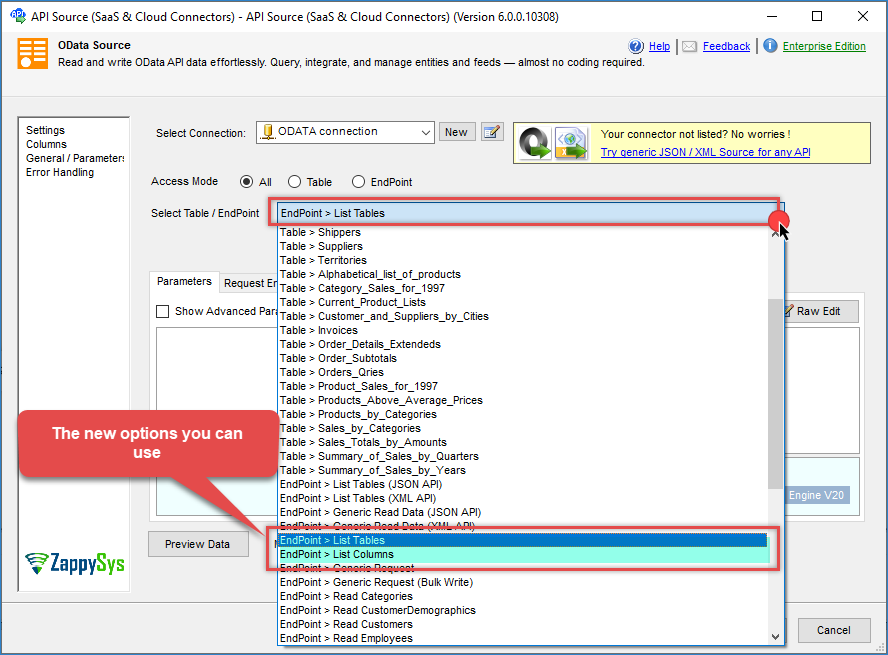Open the Select Connection dropdown

point(425,132)
